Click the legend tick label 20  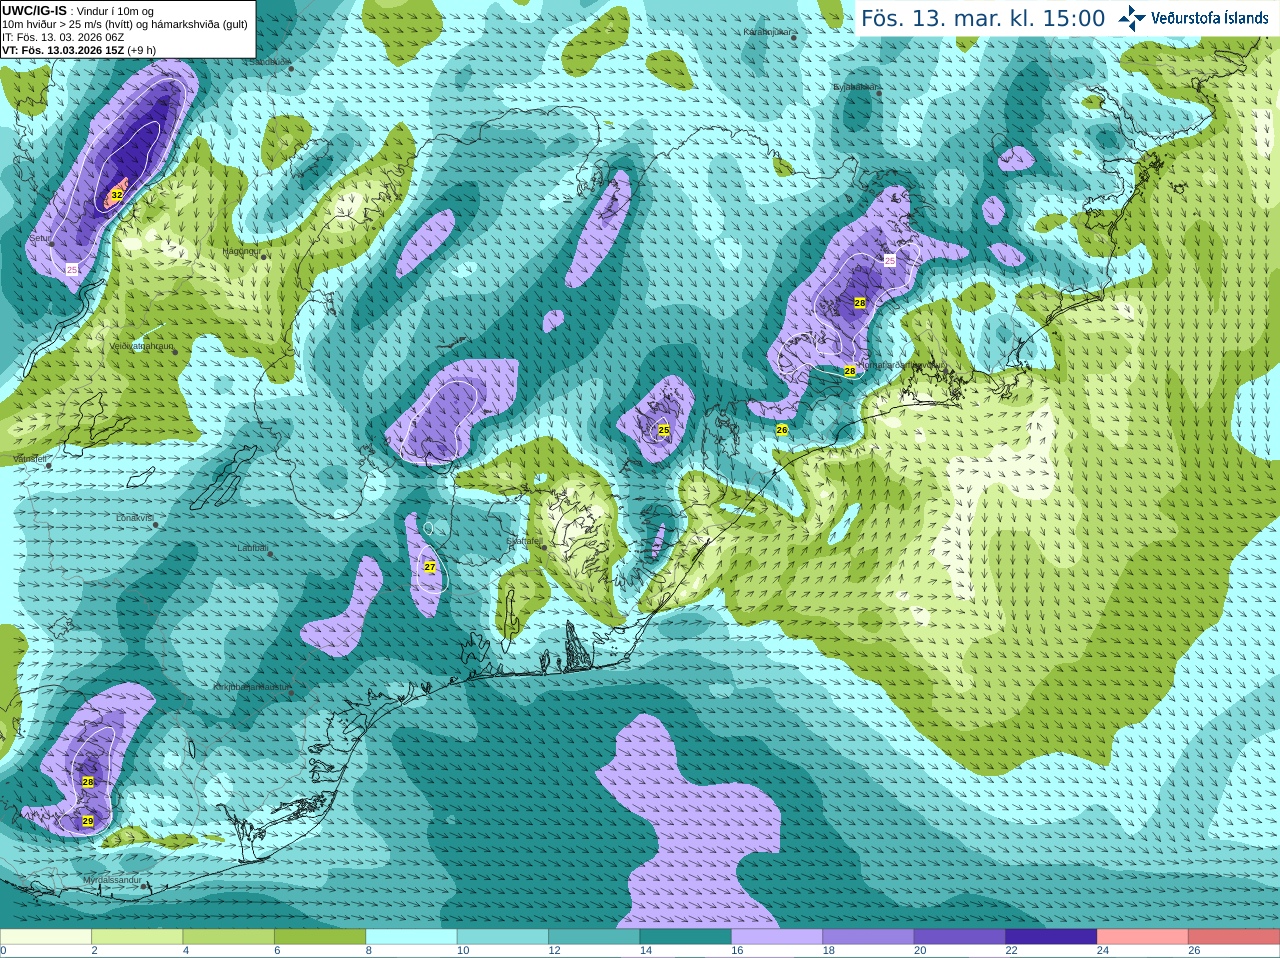(x=920, y=951)
